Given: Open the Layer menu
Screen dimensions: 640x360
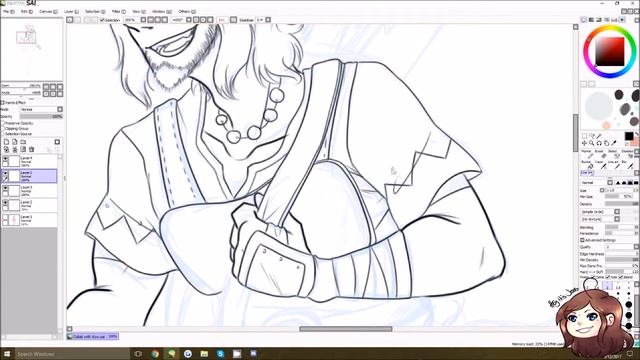Looking at the screenshot, I should (x=71, y=11).
